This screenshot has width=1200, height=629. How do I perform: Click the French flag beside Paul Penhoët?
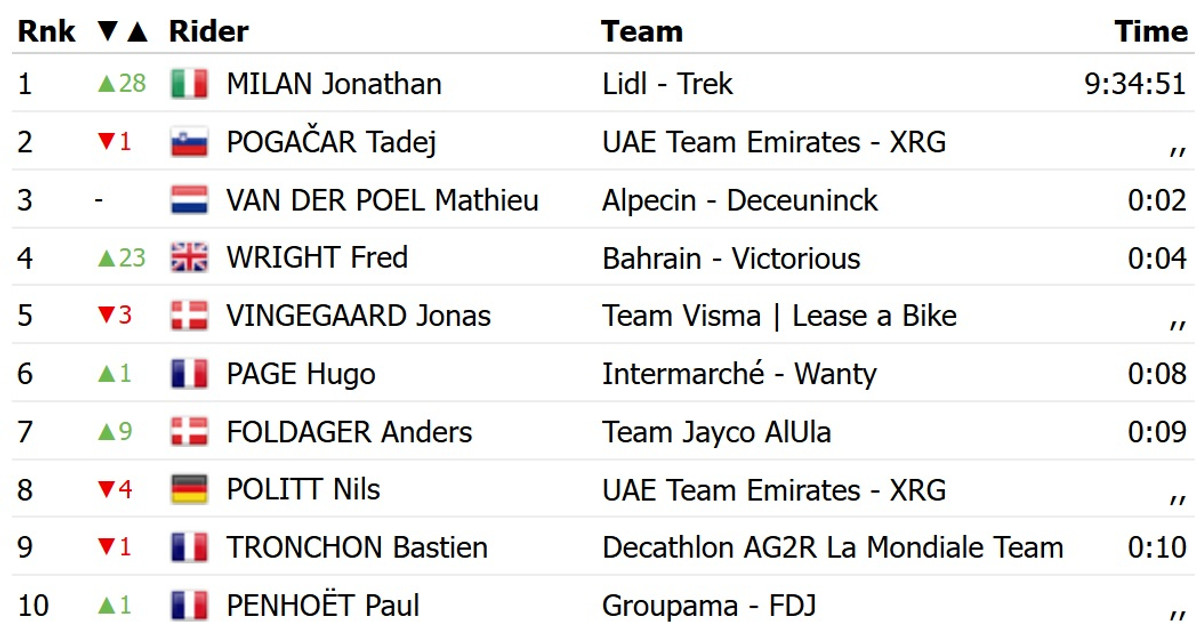(189, 606)
